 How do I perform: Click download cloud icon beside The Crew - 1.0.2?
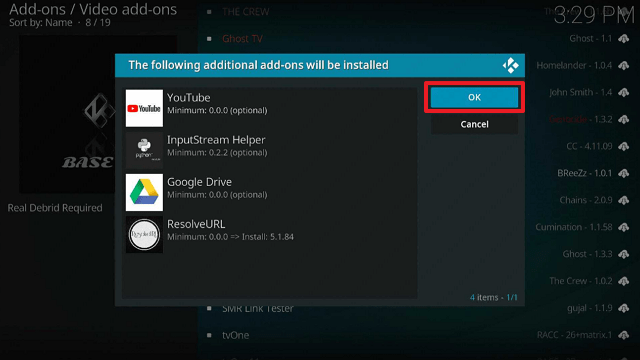point(623,281)
